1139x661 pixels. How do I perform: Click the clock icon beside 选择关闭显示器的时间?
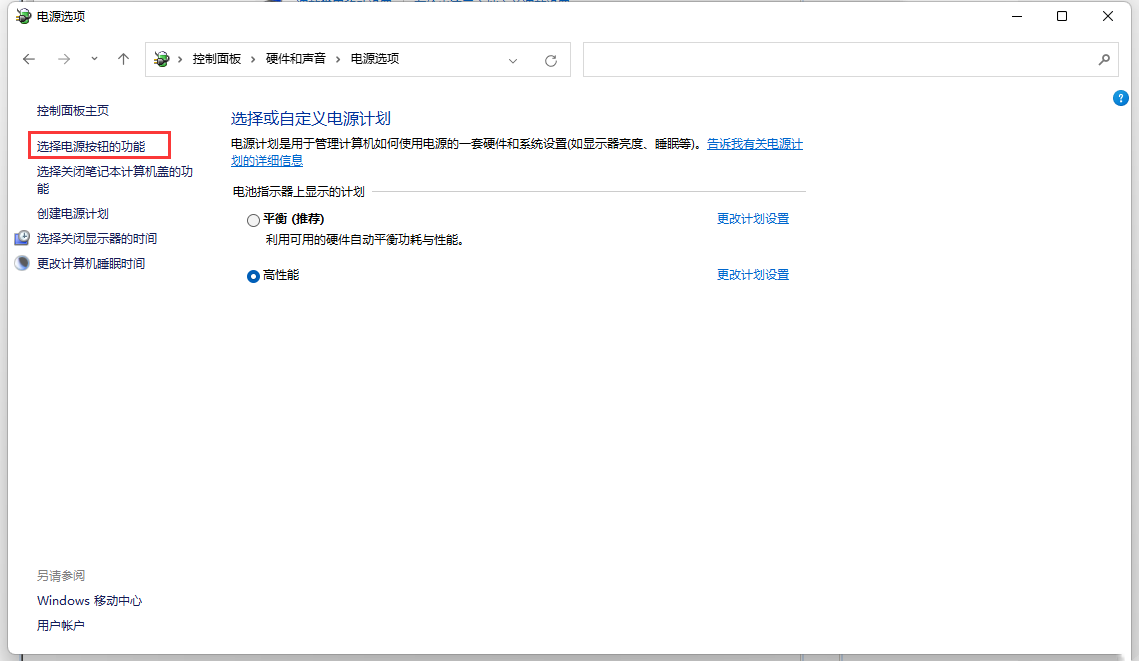pos(21,238)
